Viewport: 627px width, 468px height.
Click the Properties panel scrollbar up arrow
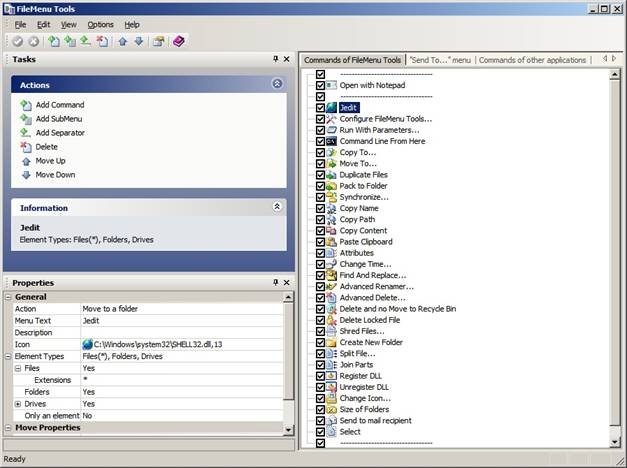pos(288,297)
